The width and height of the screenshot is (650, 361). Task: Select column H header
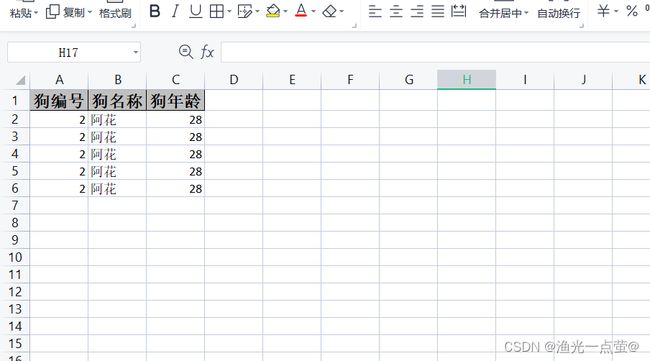pyautogui.click(x=467, y=80)
